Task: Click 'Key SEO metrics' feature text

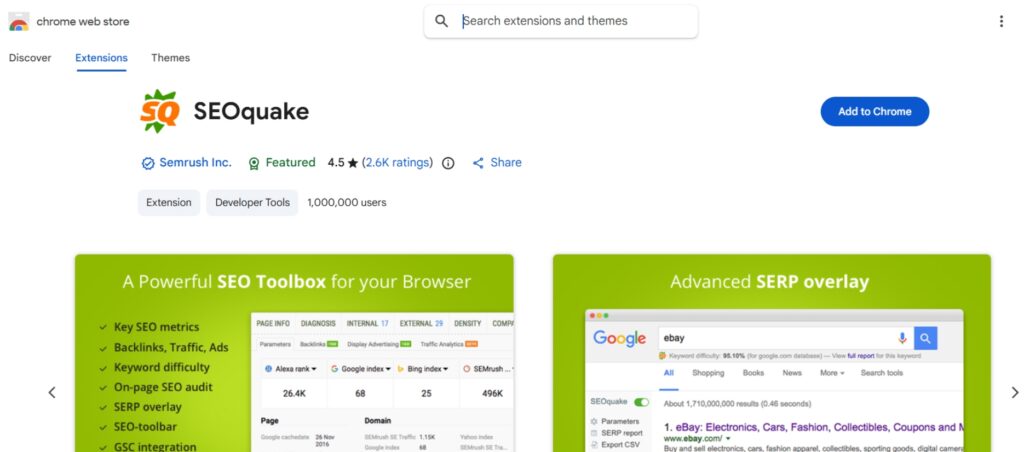Action: point(157,327)
